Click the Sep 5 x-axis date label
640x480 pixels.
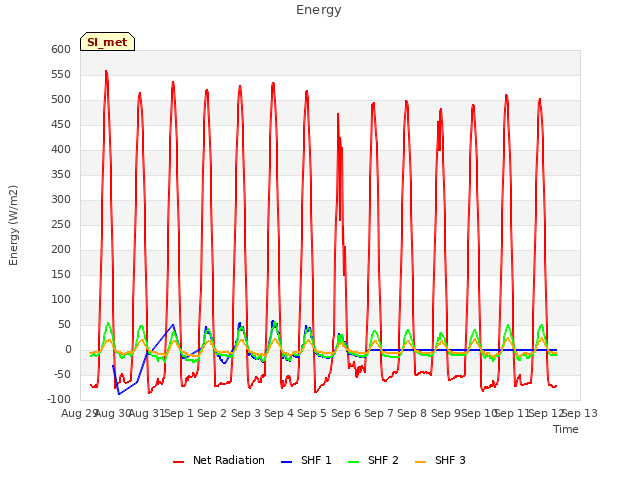pos(312,413)
